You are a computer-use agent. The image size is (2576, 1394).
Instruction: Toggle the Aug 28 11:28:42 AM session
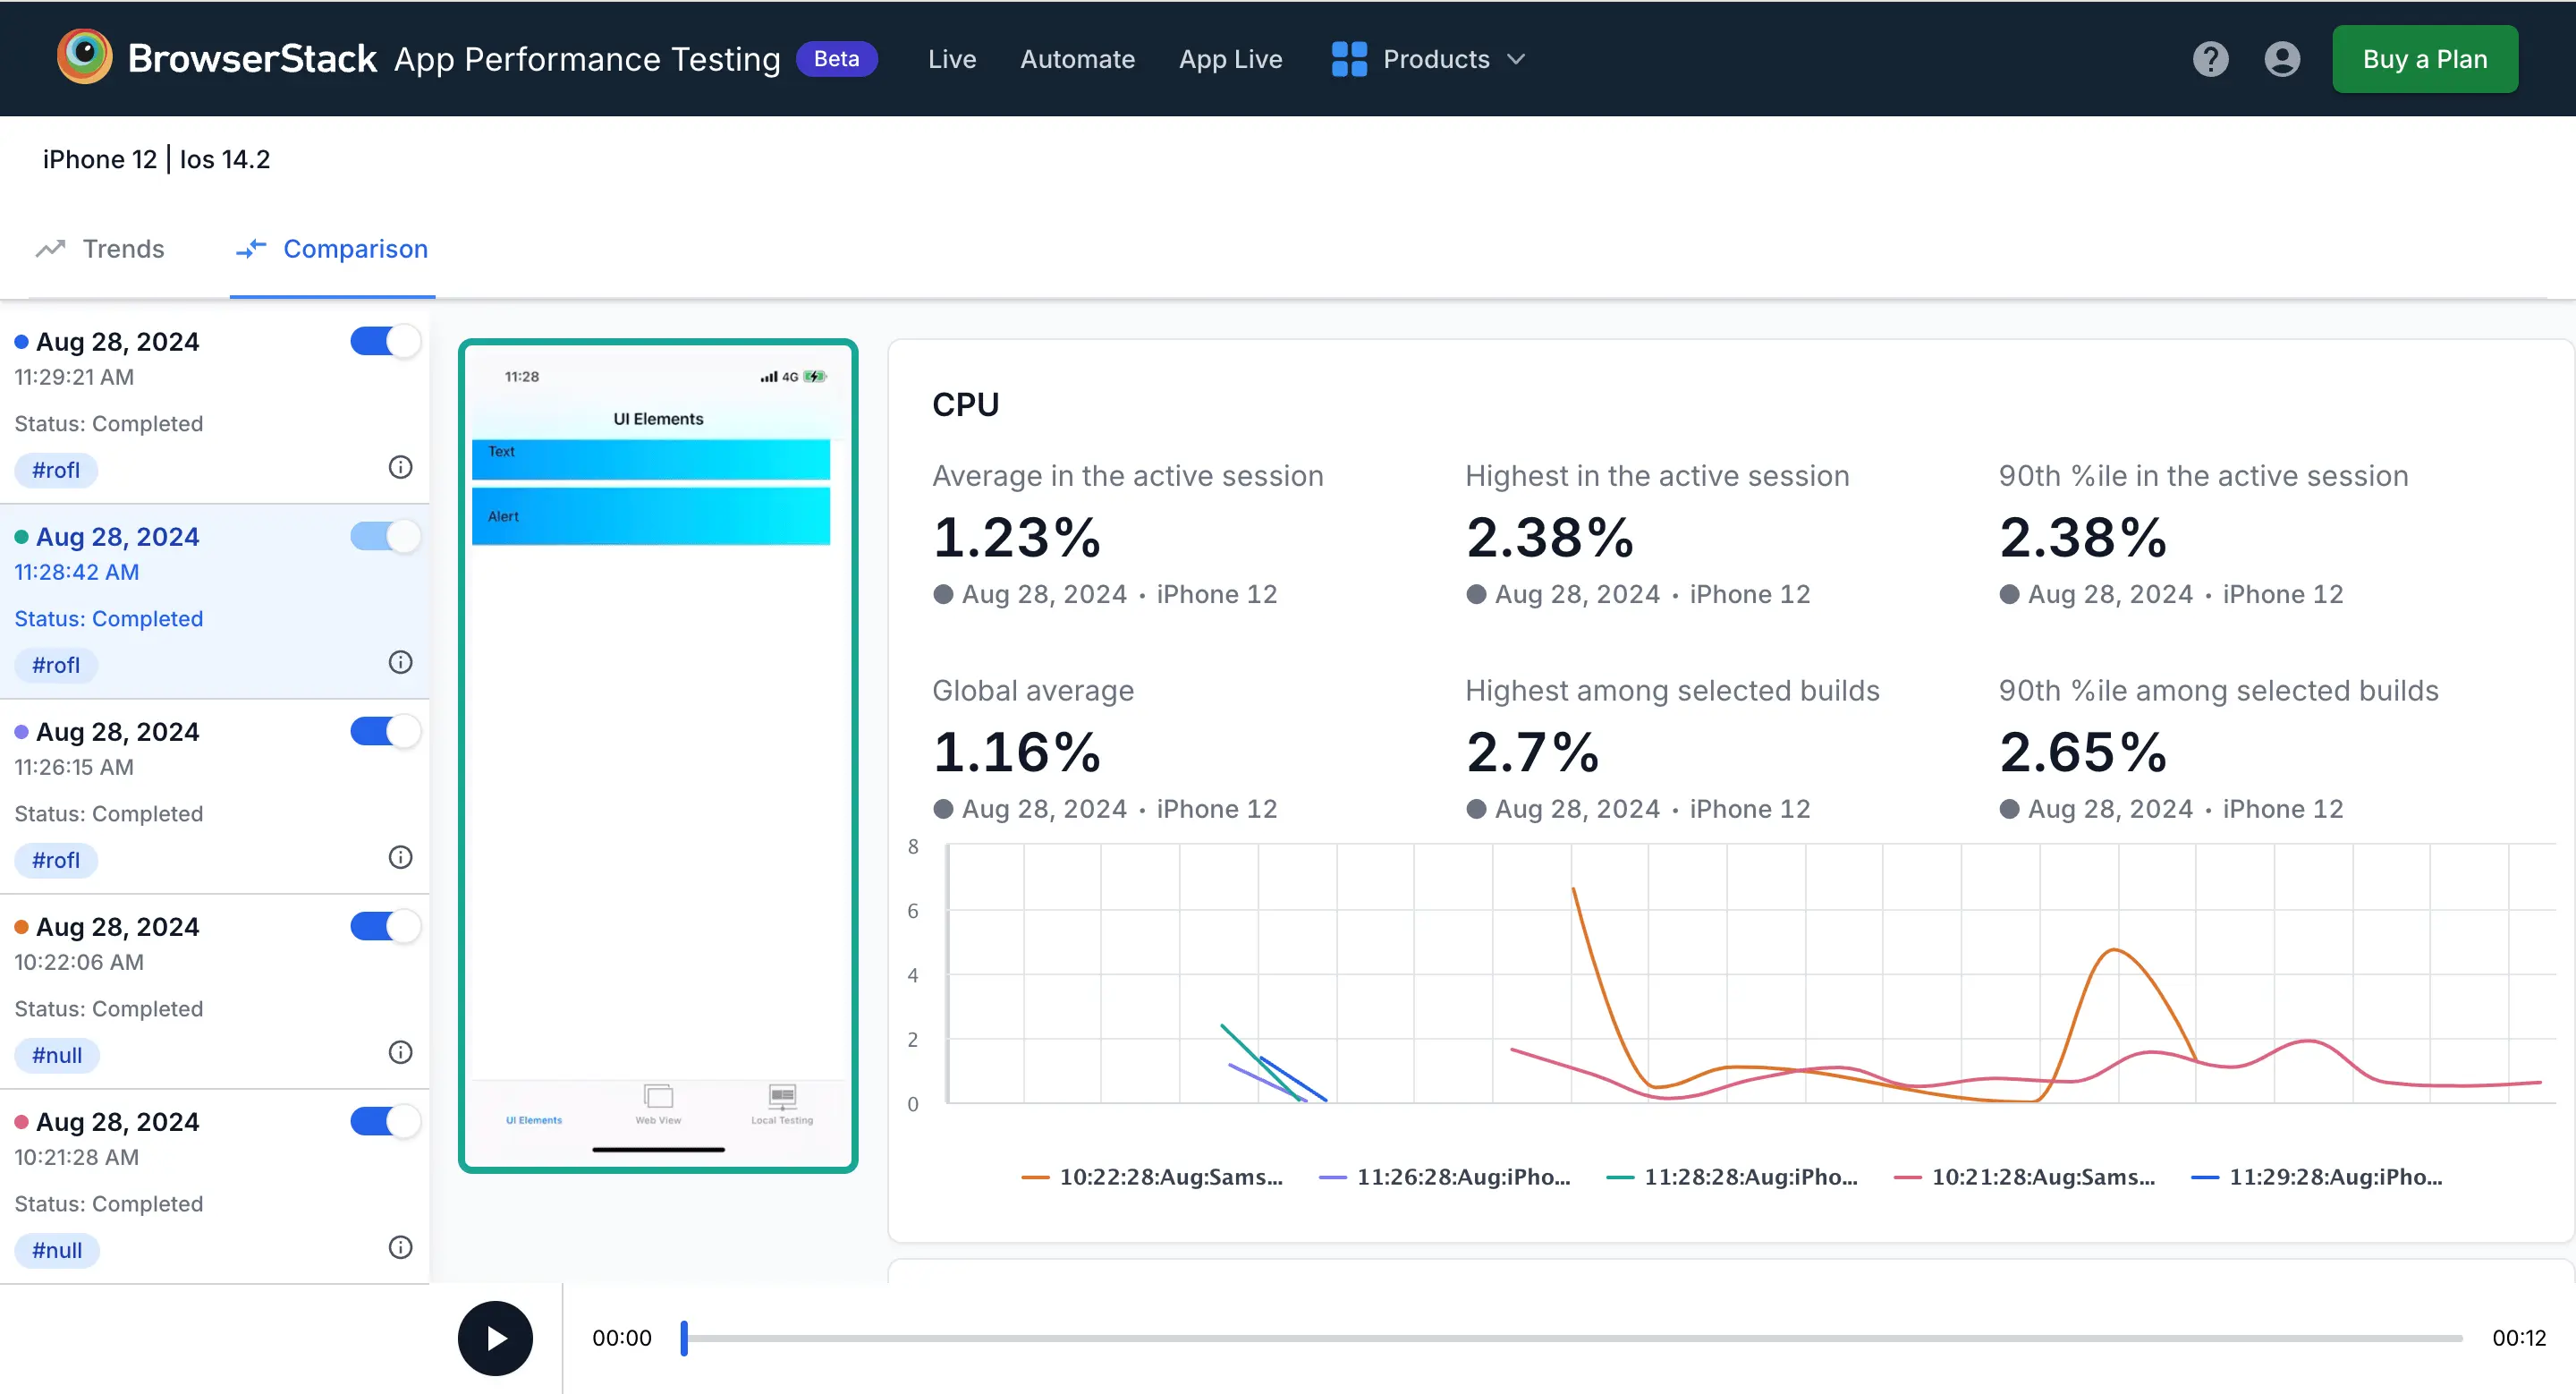coord(383,536)
